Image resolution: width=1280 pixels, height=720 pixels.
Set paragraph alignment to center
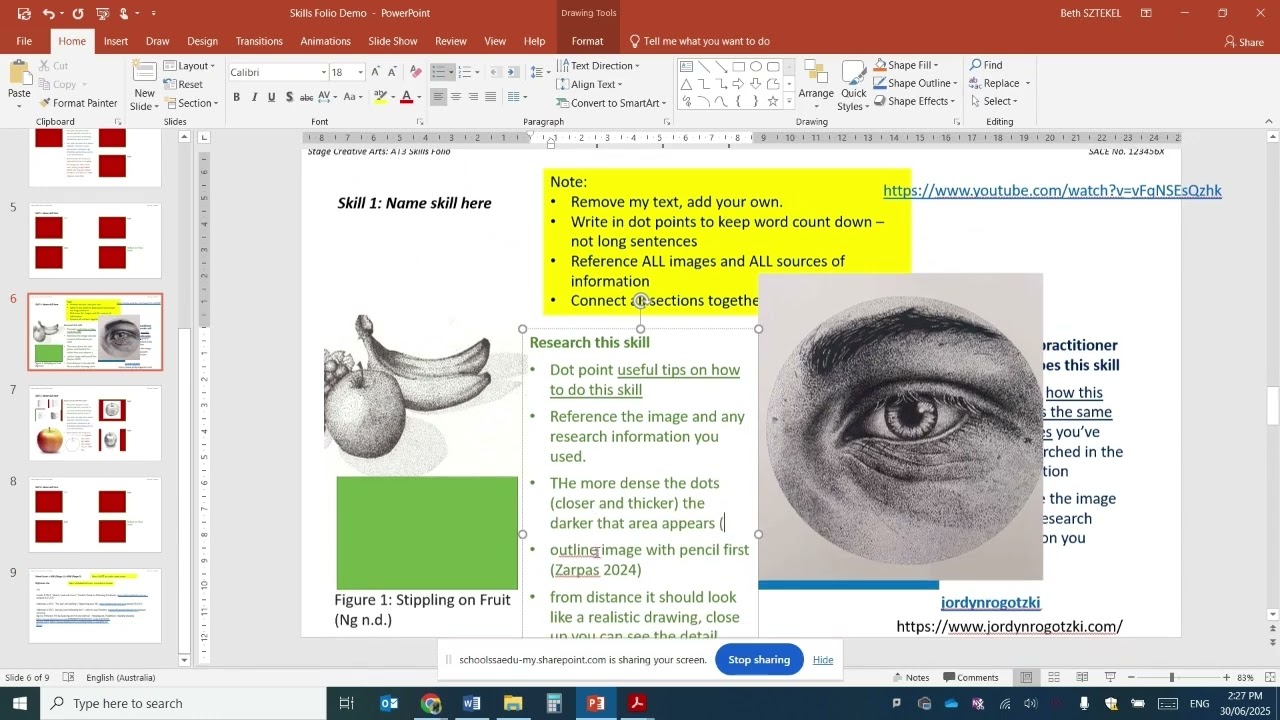coord(456,97)
